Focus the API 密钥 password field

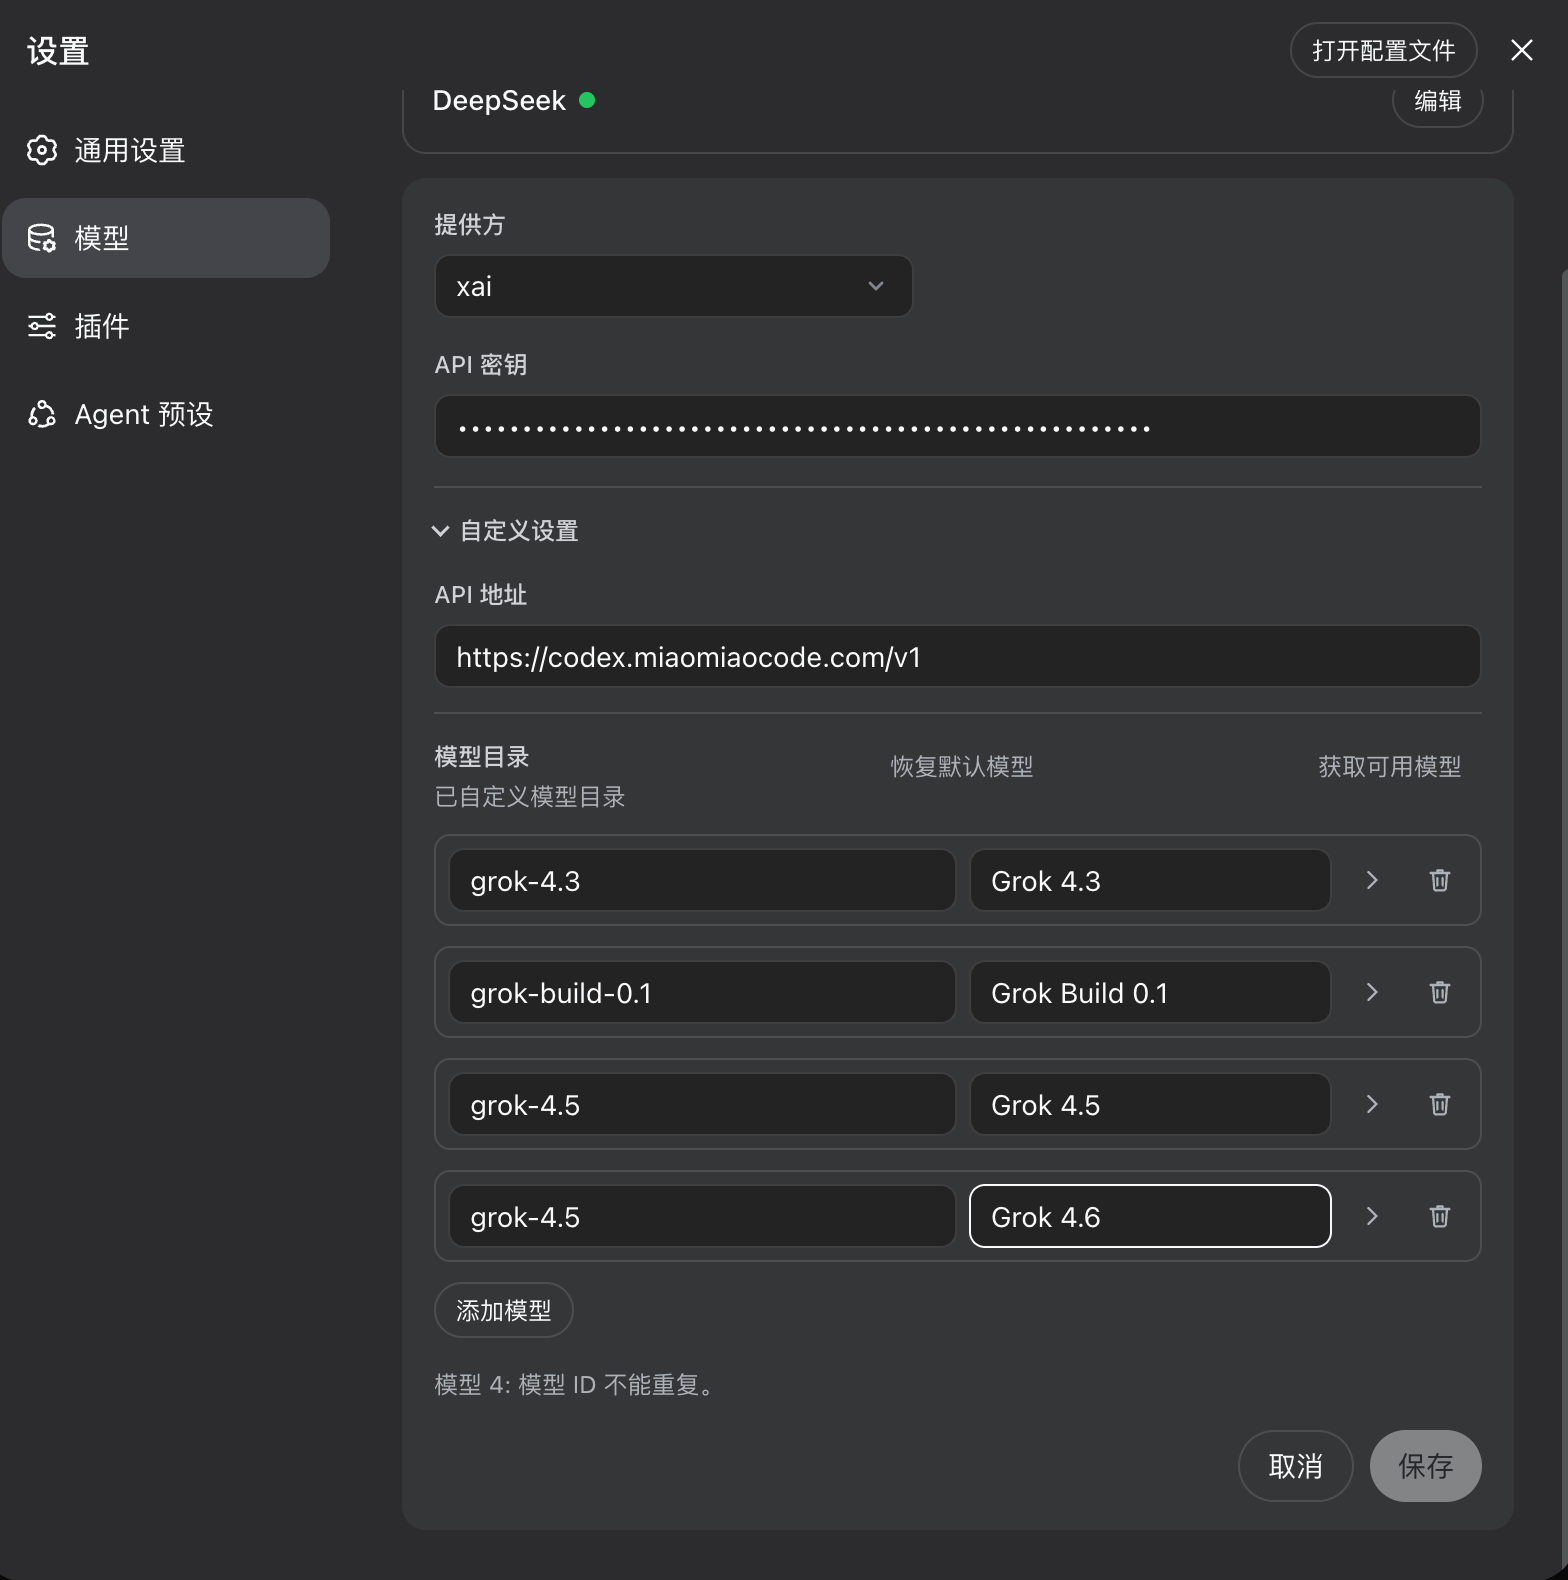click(x=957, y=426)
